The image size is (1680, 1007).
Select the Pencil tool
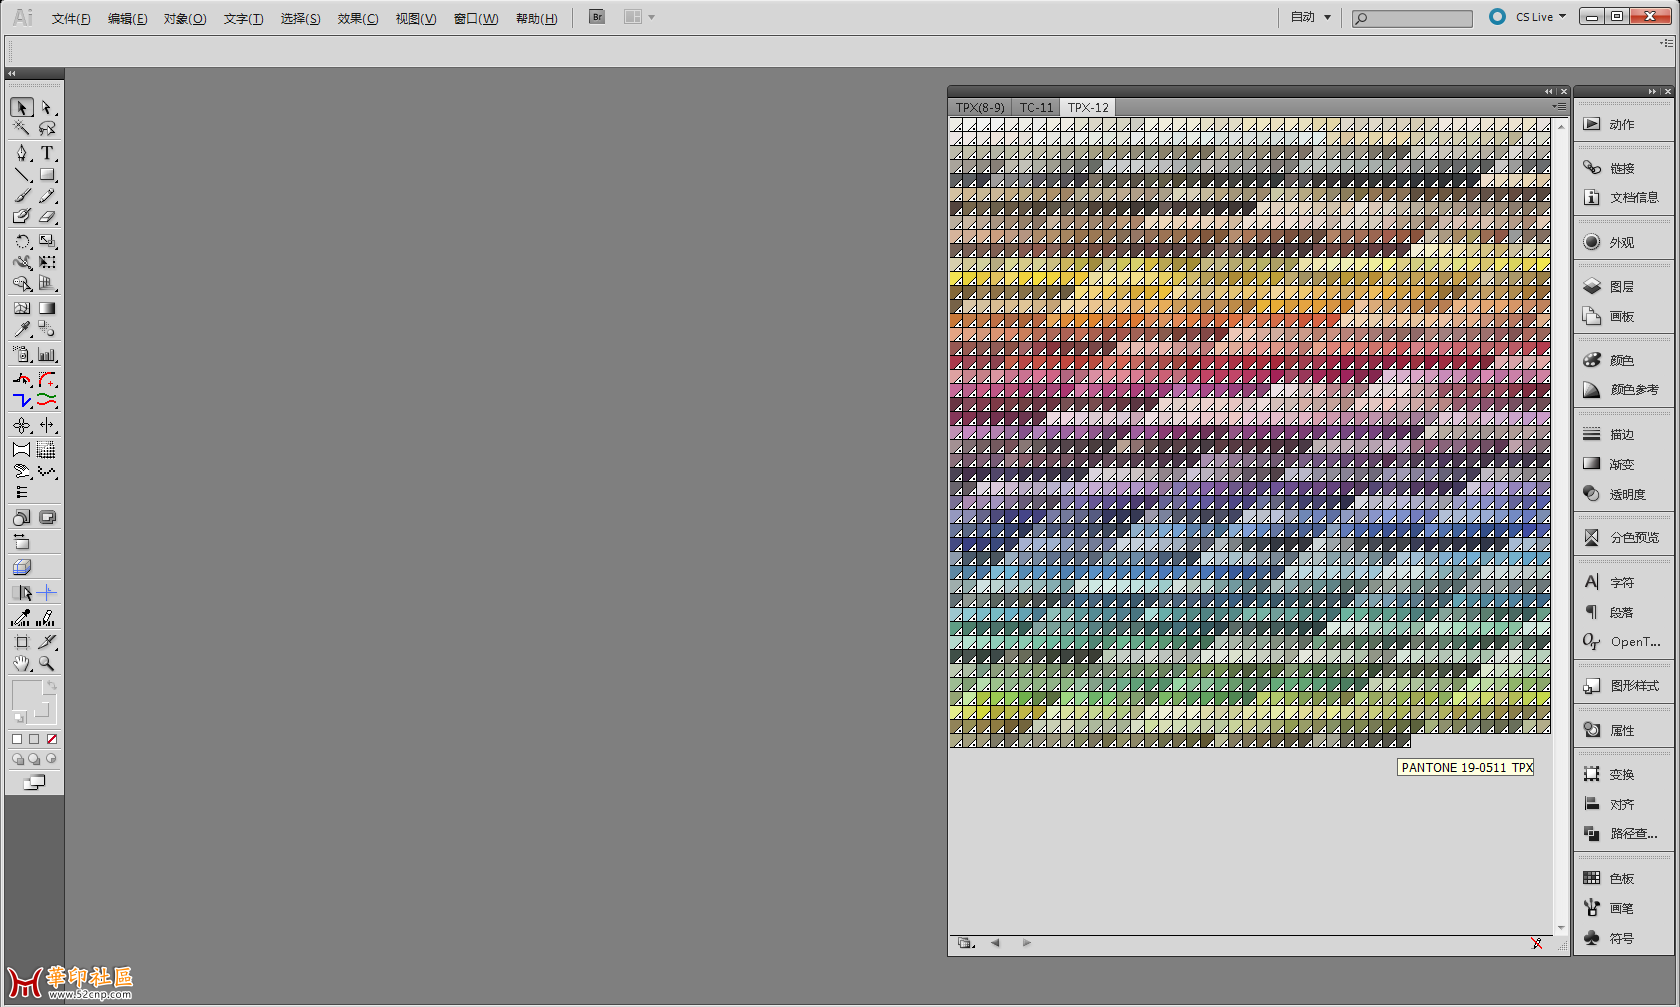[x=47, y=195]
